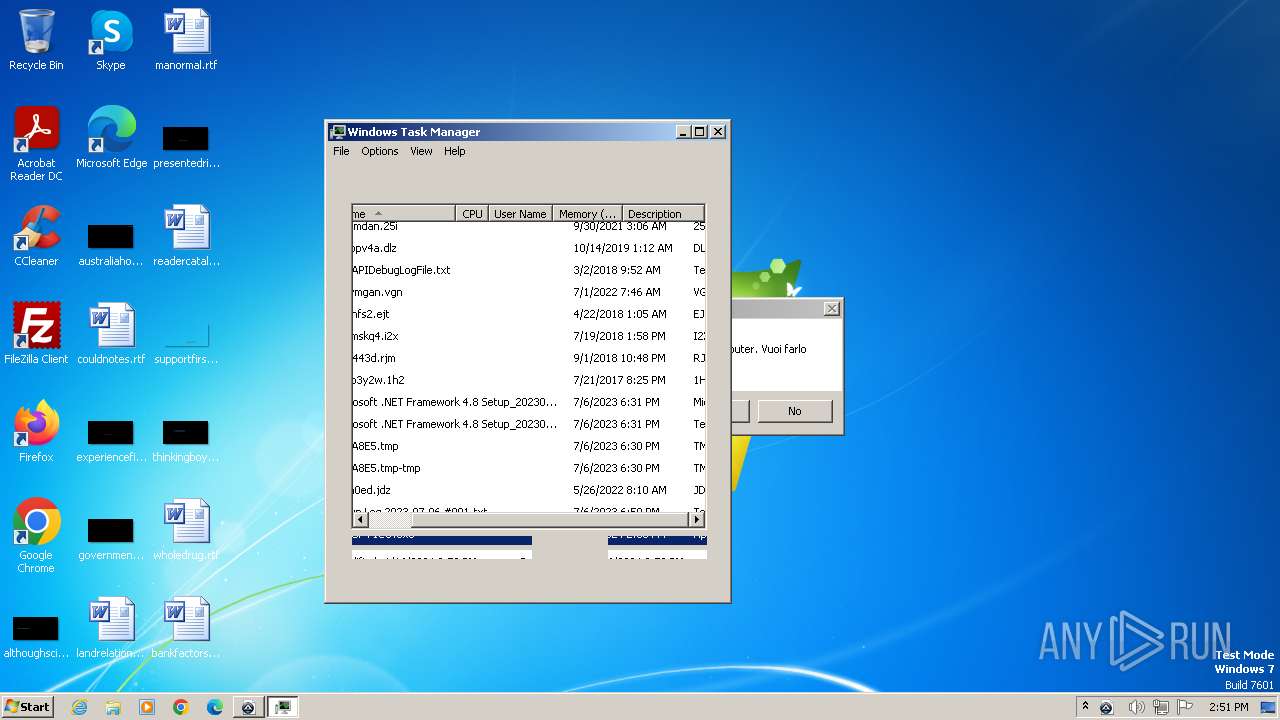Launch CCleaner from the desktop

point(36,236)
